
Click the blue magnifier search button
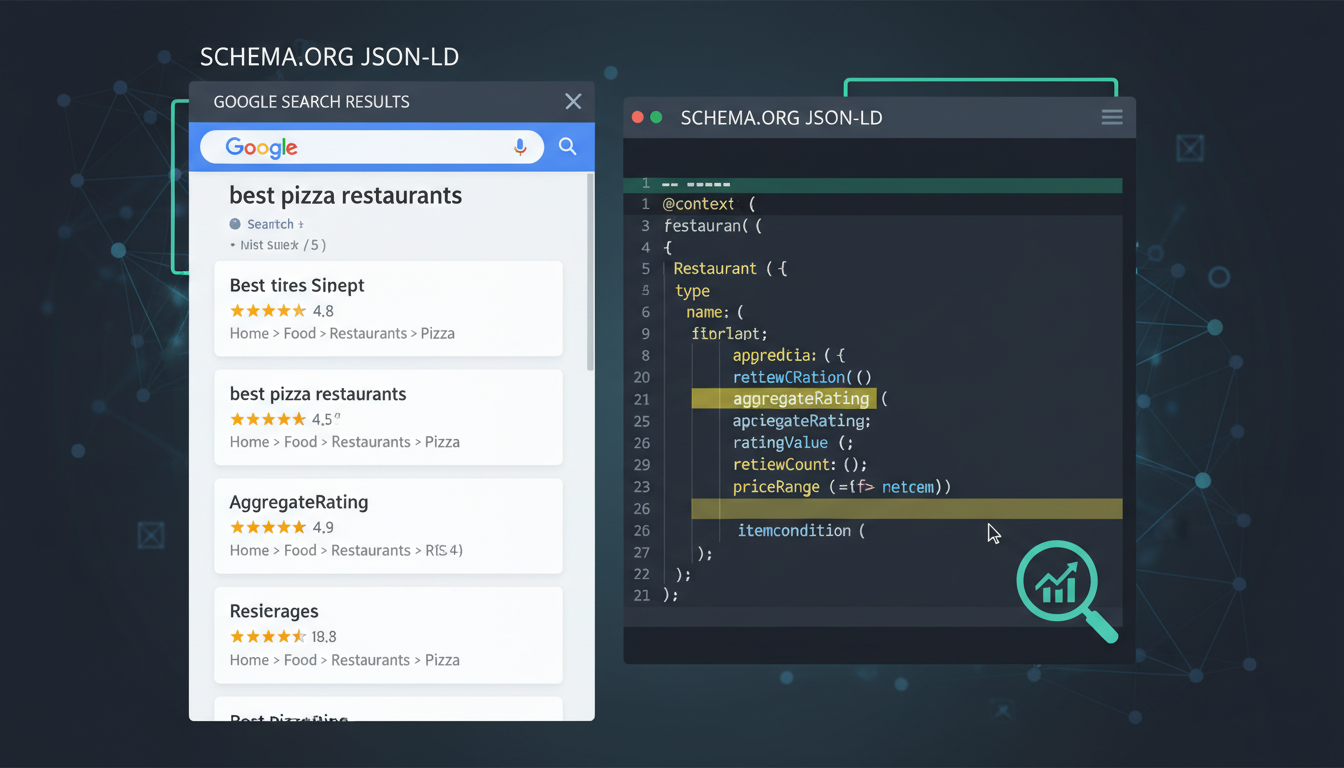point(567,146)
